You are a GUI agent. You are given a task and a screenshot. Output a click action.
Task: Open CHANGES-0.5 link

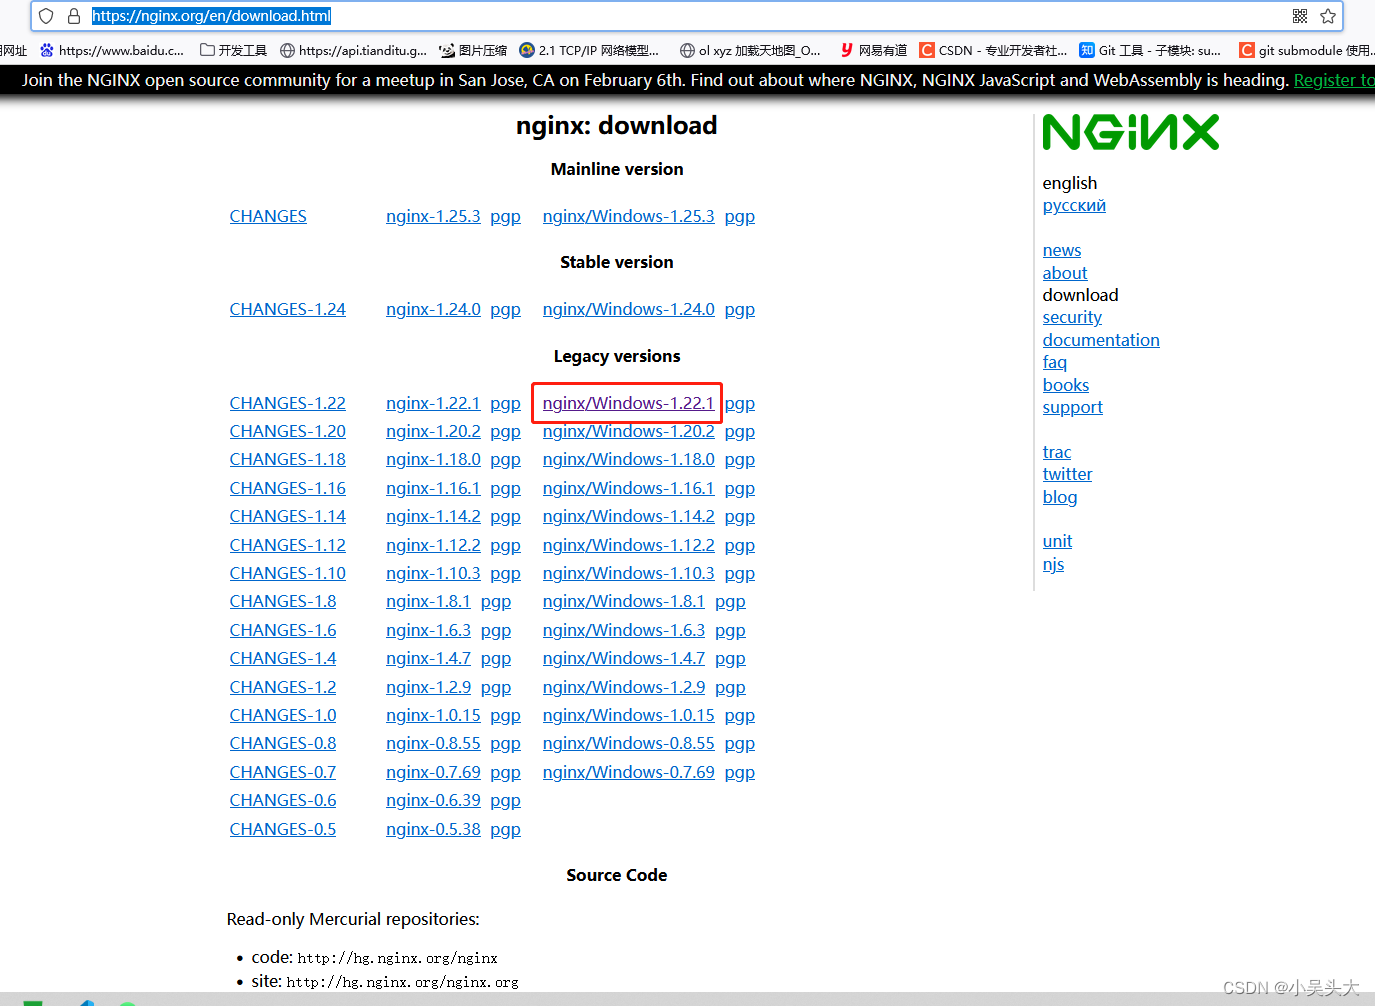click(283, 829)
